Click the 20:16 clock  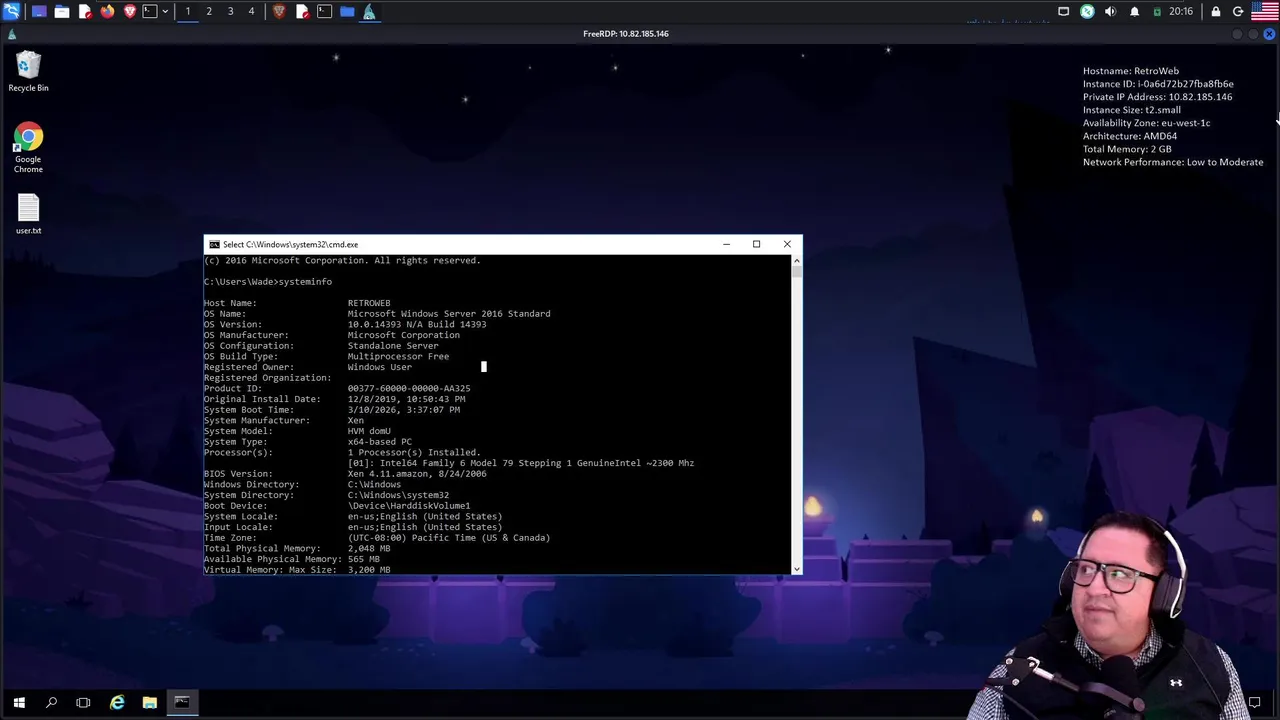1181,11
